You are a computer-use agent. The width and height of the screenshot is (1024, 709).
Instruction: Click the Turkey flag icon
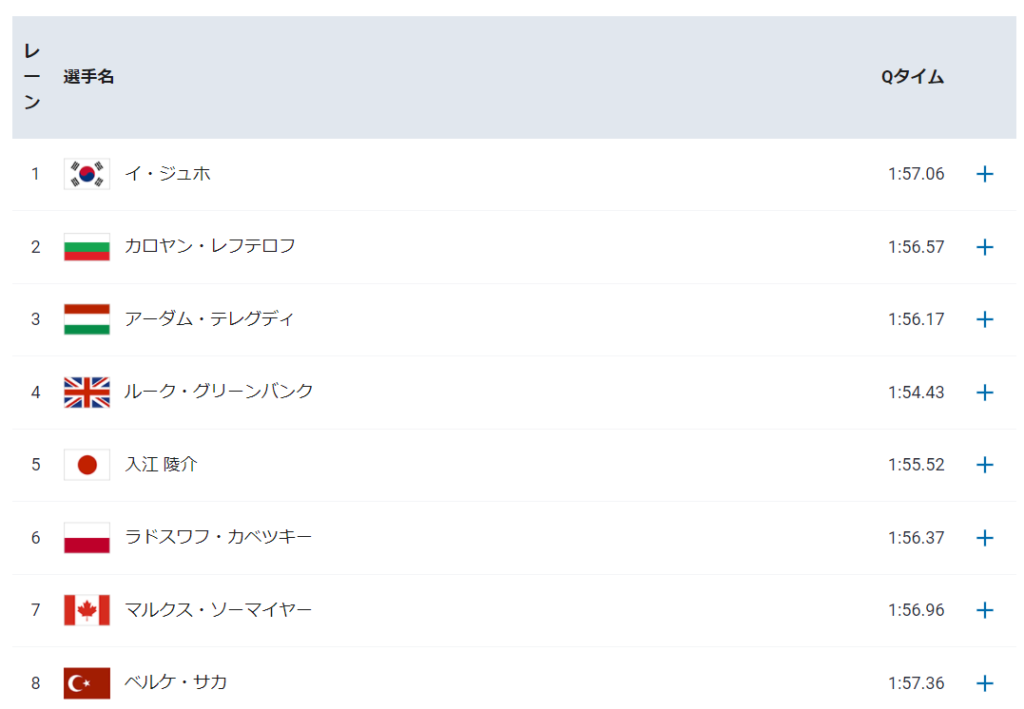point(87,684)
